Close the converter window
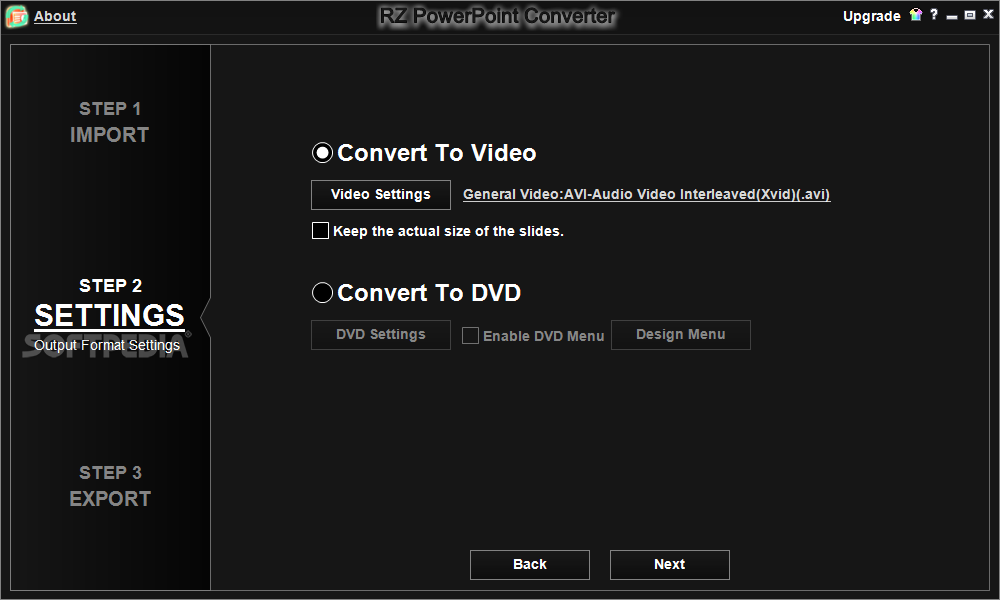 click(x=988, y=15)
